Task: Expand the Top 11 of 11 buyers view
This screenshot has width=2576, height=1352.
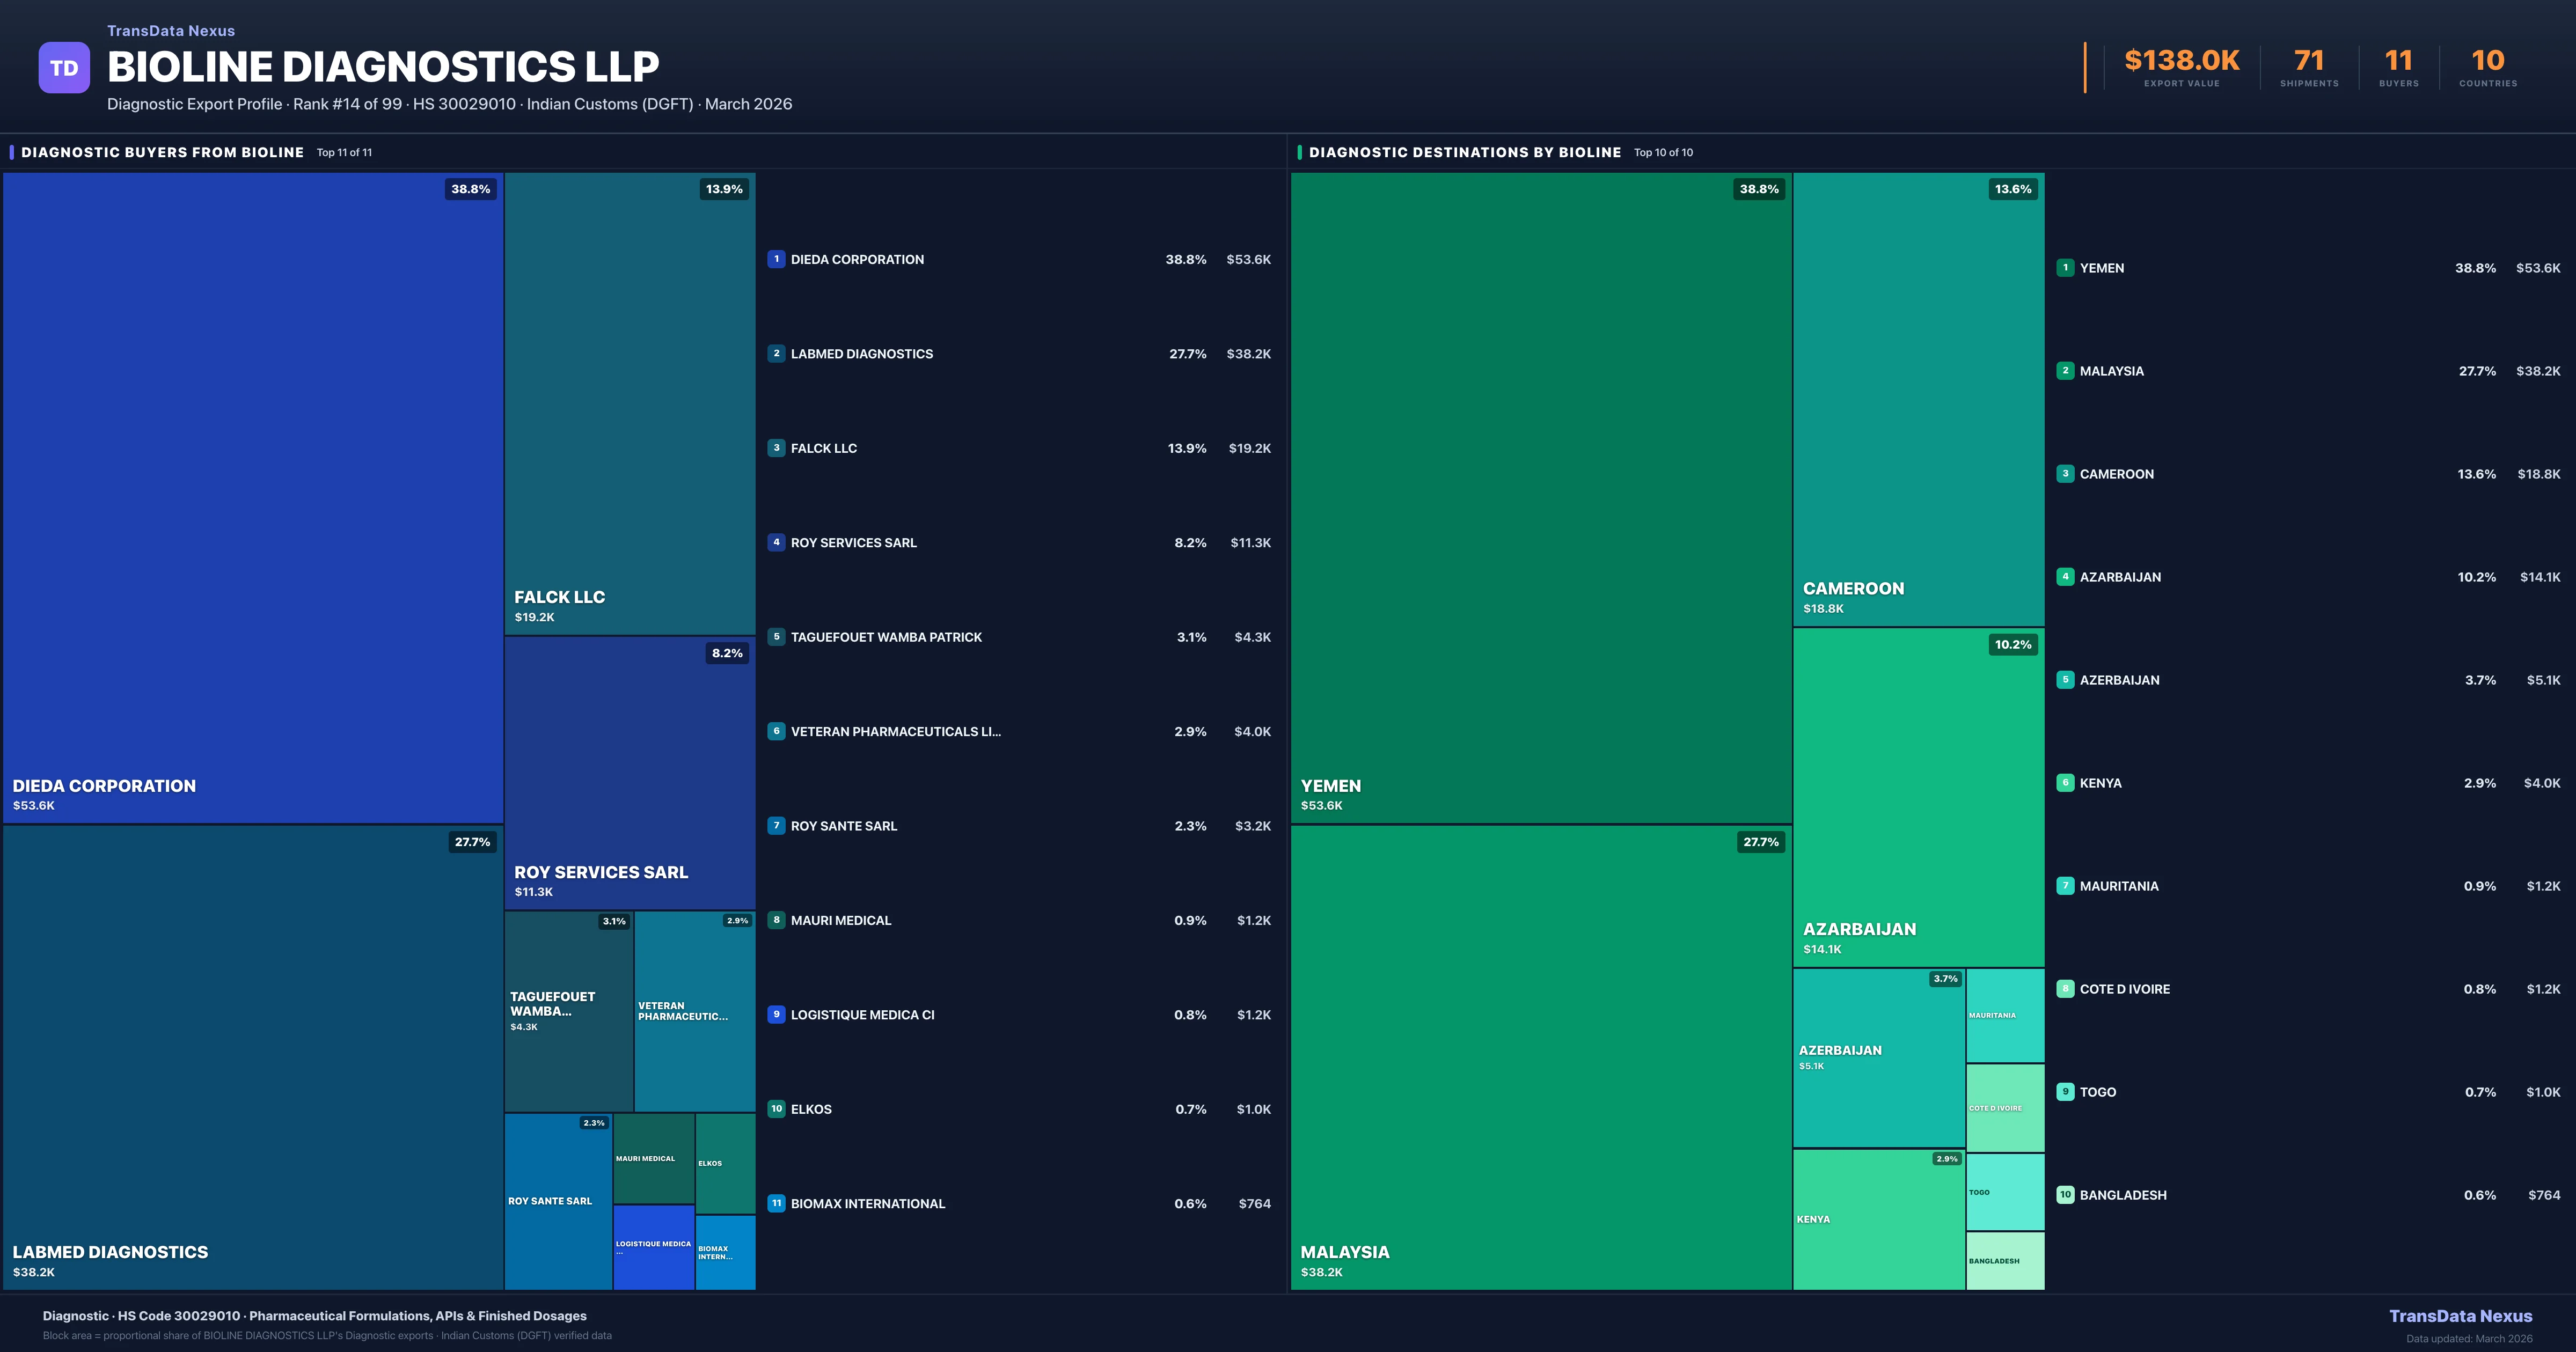Action: pos(344,152)
